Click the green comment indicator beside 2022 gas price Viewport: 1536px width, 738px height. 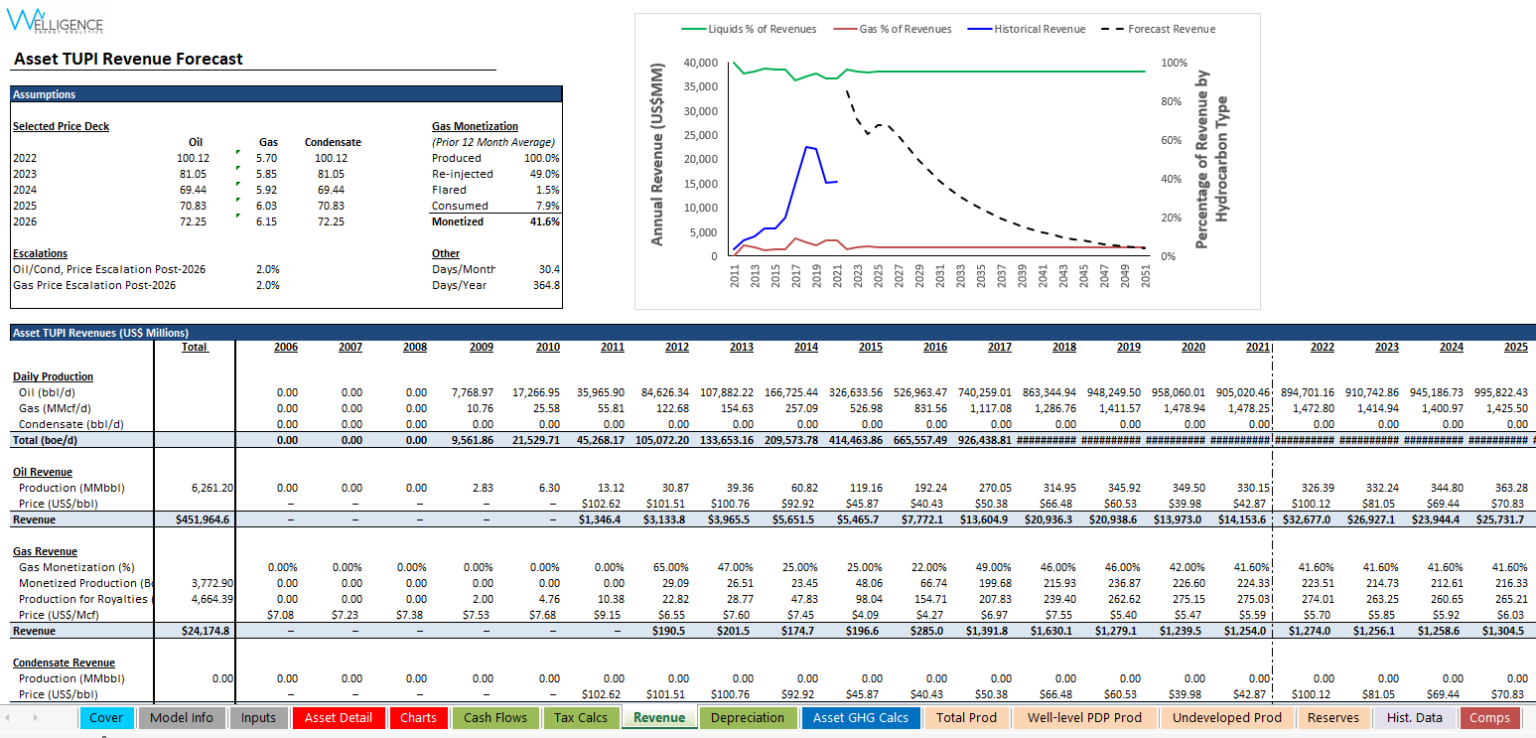(237, 153)
